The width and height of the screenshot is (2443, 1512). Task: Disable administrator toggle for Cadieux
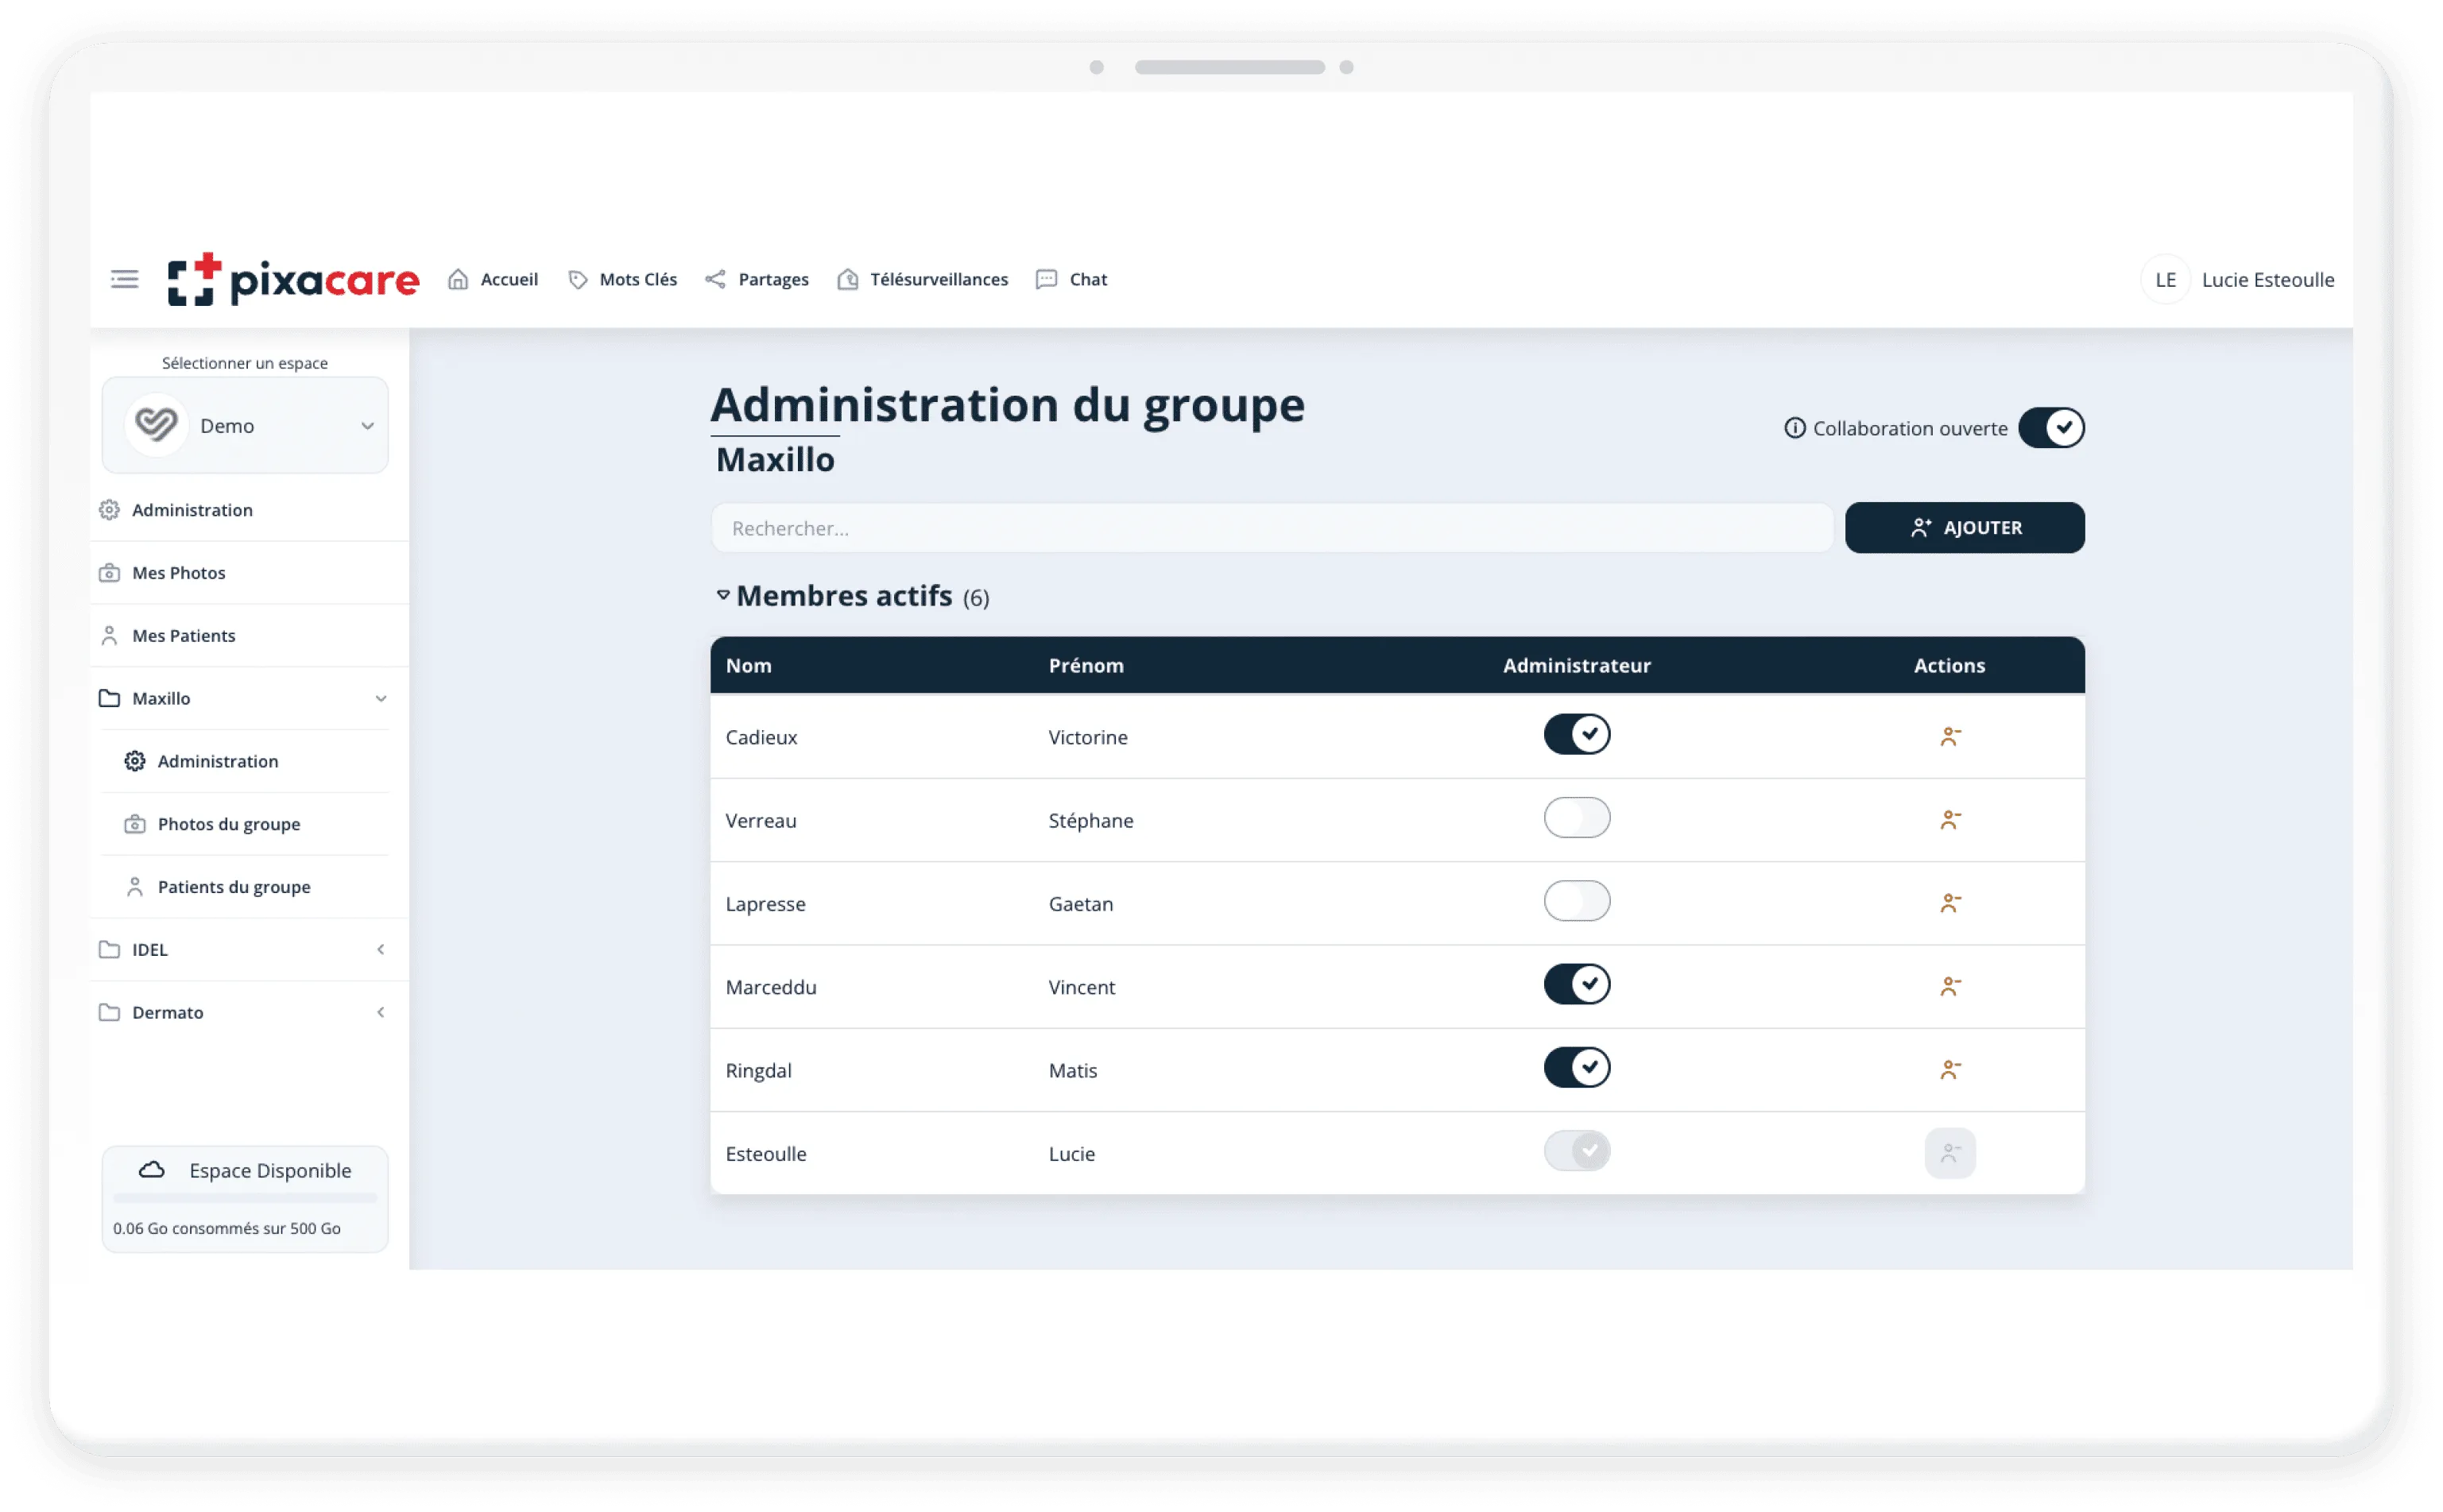(x=1577, y=734)
